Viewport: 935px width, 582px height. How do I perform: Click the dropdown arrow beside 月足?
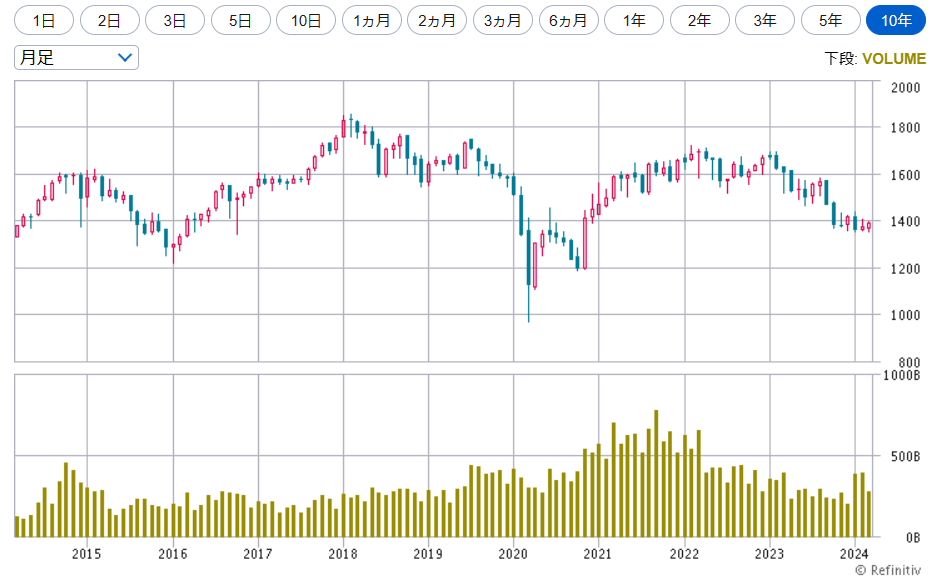(125, 58)
